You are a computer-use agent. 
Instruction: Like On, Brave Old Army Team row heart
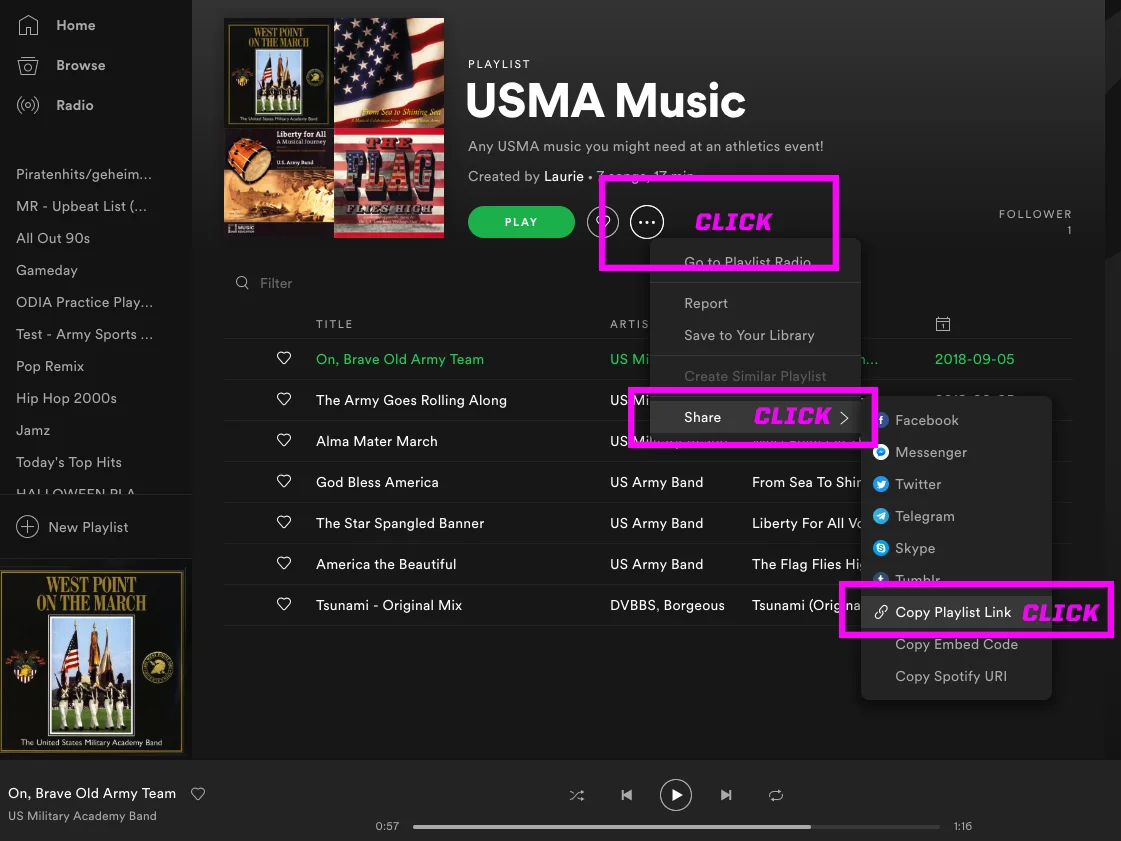tap(284, 358)
